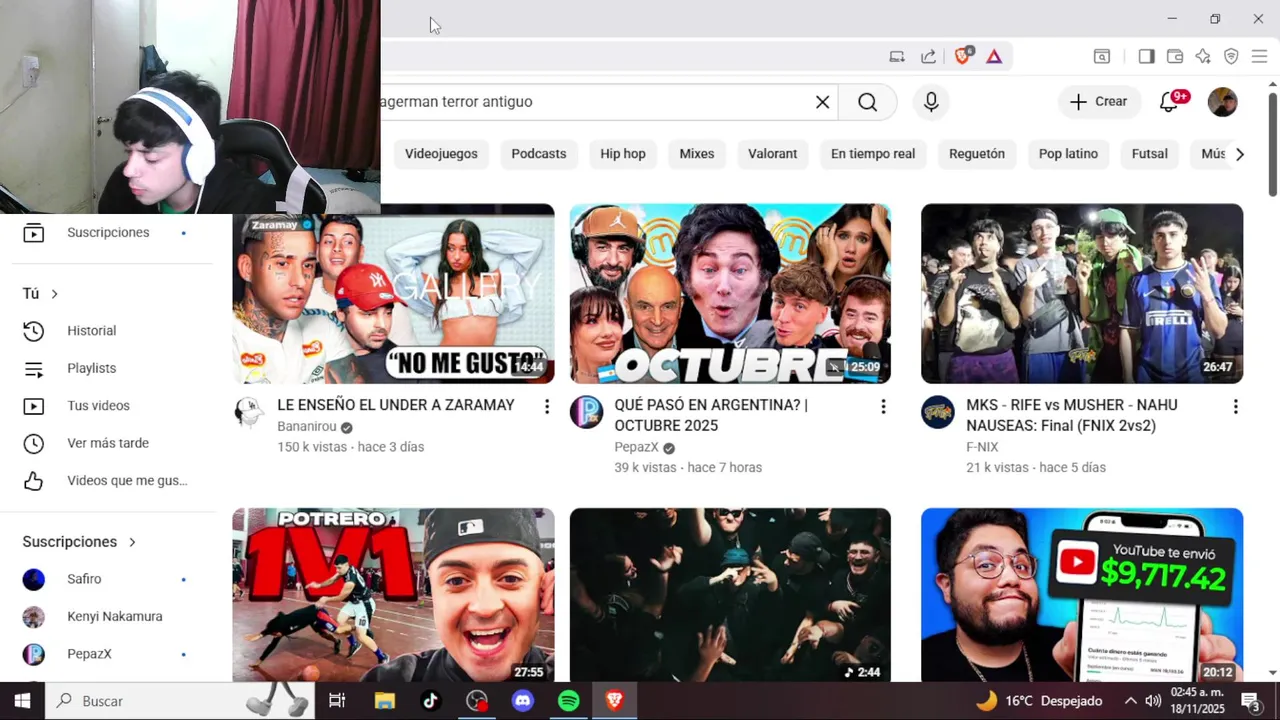The width and height of the screenshot is (1280, 720).
Task: Open Brave tab search icon
Action: pyautogui.click(x=1101, y=57)
